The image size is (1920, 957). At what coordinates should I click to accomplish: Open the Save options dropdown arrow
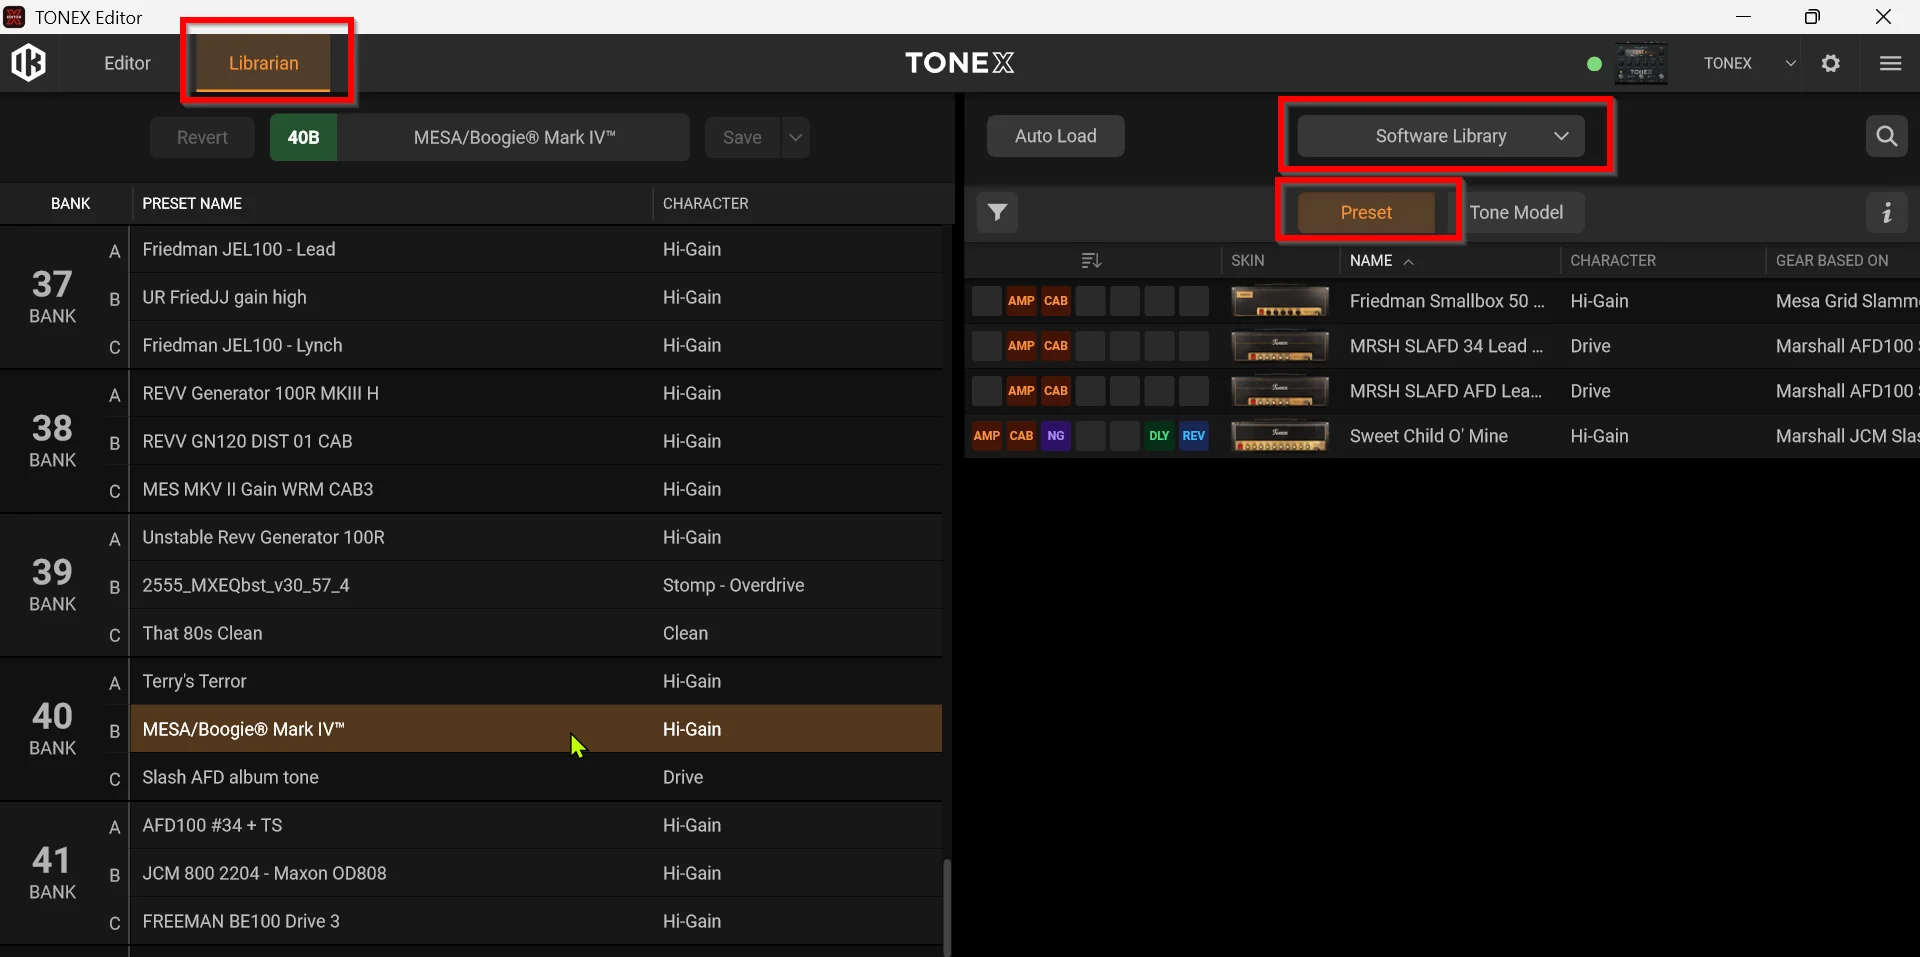pyautogui.click(x=795, y=137)
